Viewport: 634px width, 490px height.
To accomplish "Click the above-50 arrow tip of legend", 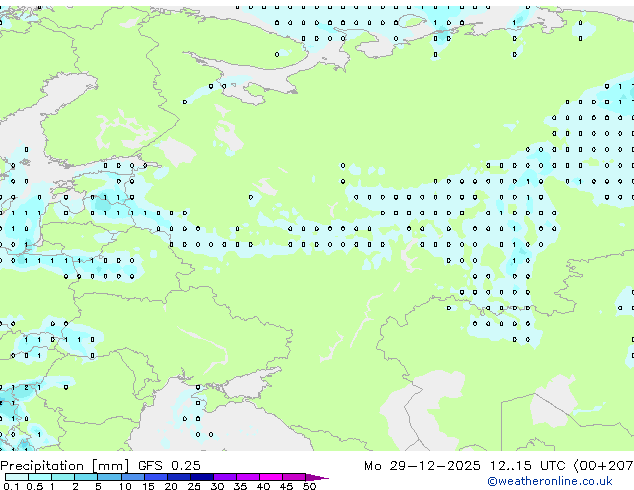I will pyautogui.click(x=317, y=478).
